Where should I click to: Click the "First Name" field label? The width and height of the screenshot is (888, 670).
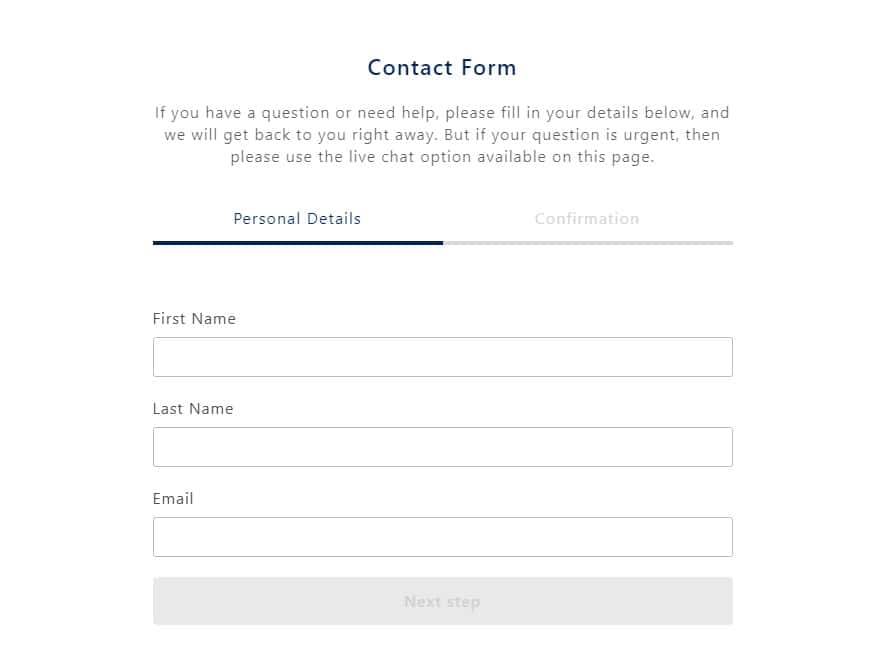click(194, 319)
